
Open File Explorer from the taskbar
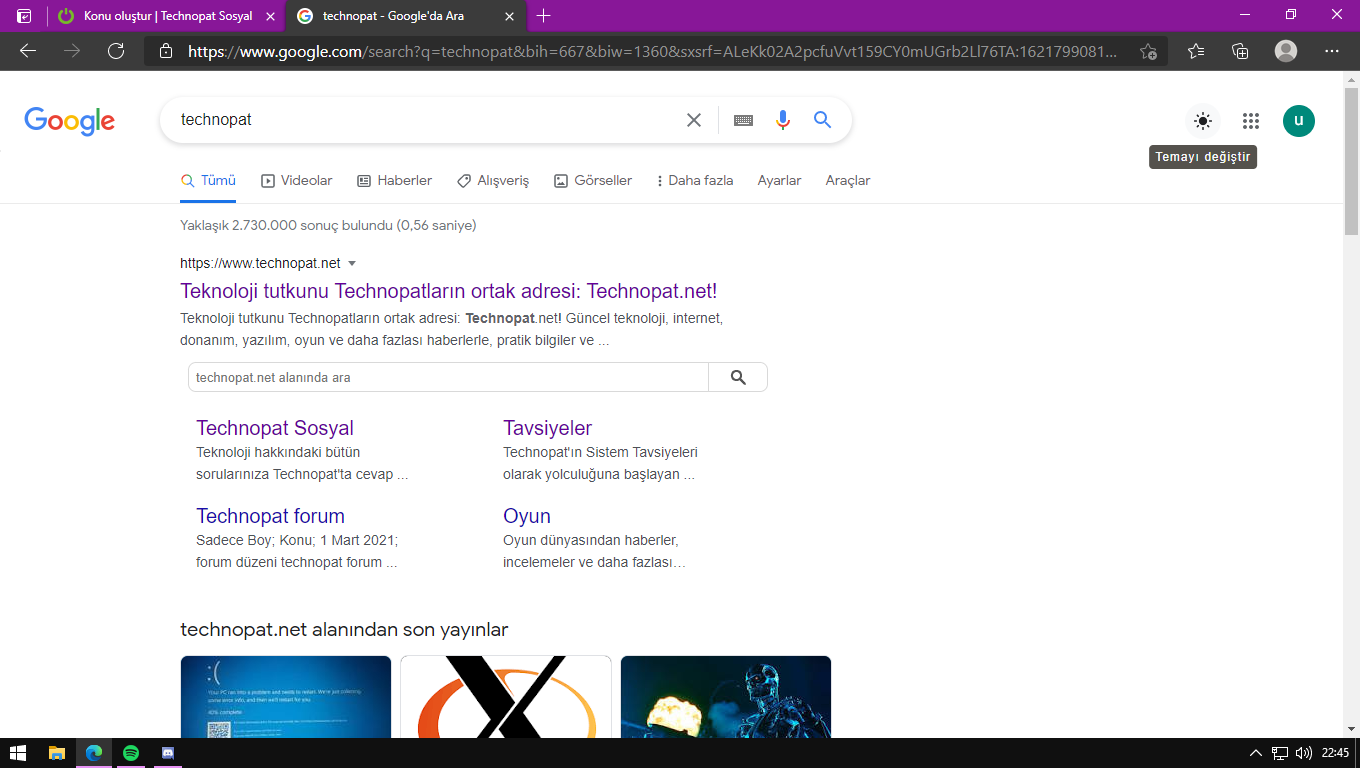57,753
